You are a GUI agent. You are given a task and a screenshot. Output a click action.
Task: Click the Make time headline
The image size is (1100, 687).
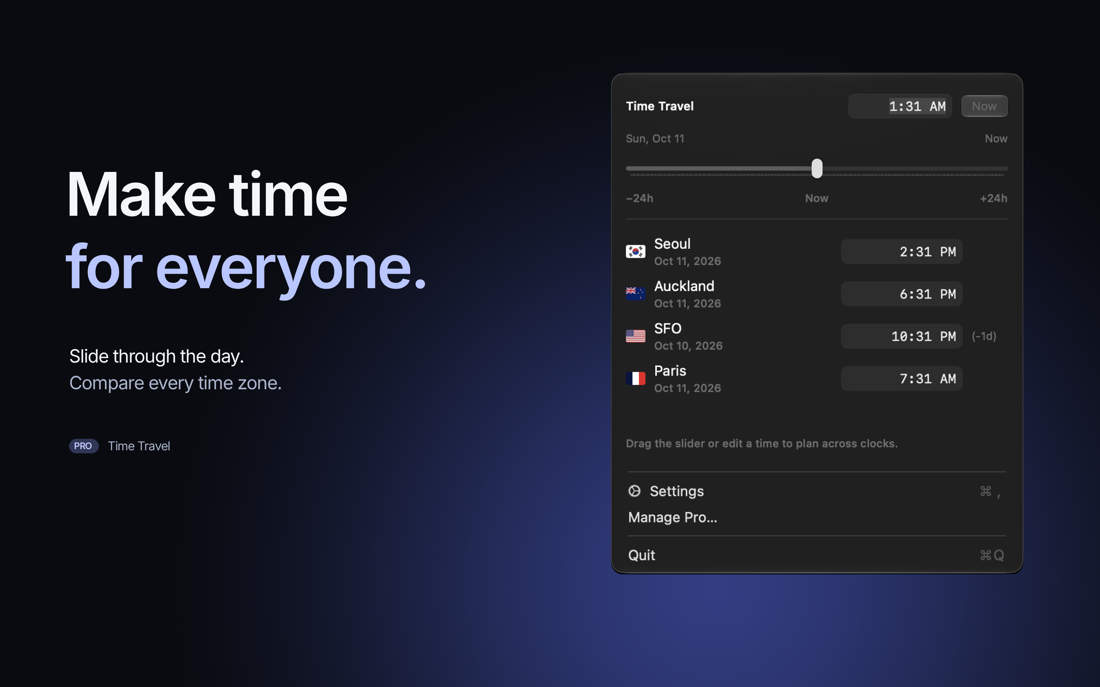(207, 194)
